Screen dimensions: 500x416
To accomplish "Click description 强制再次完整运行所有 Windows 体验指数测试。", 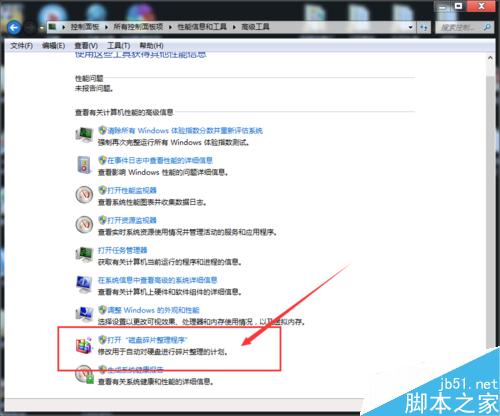I will point(174,142).
